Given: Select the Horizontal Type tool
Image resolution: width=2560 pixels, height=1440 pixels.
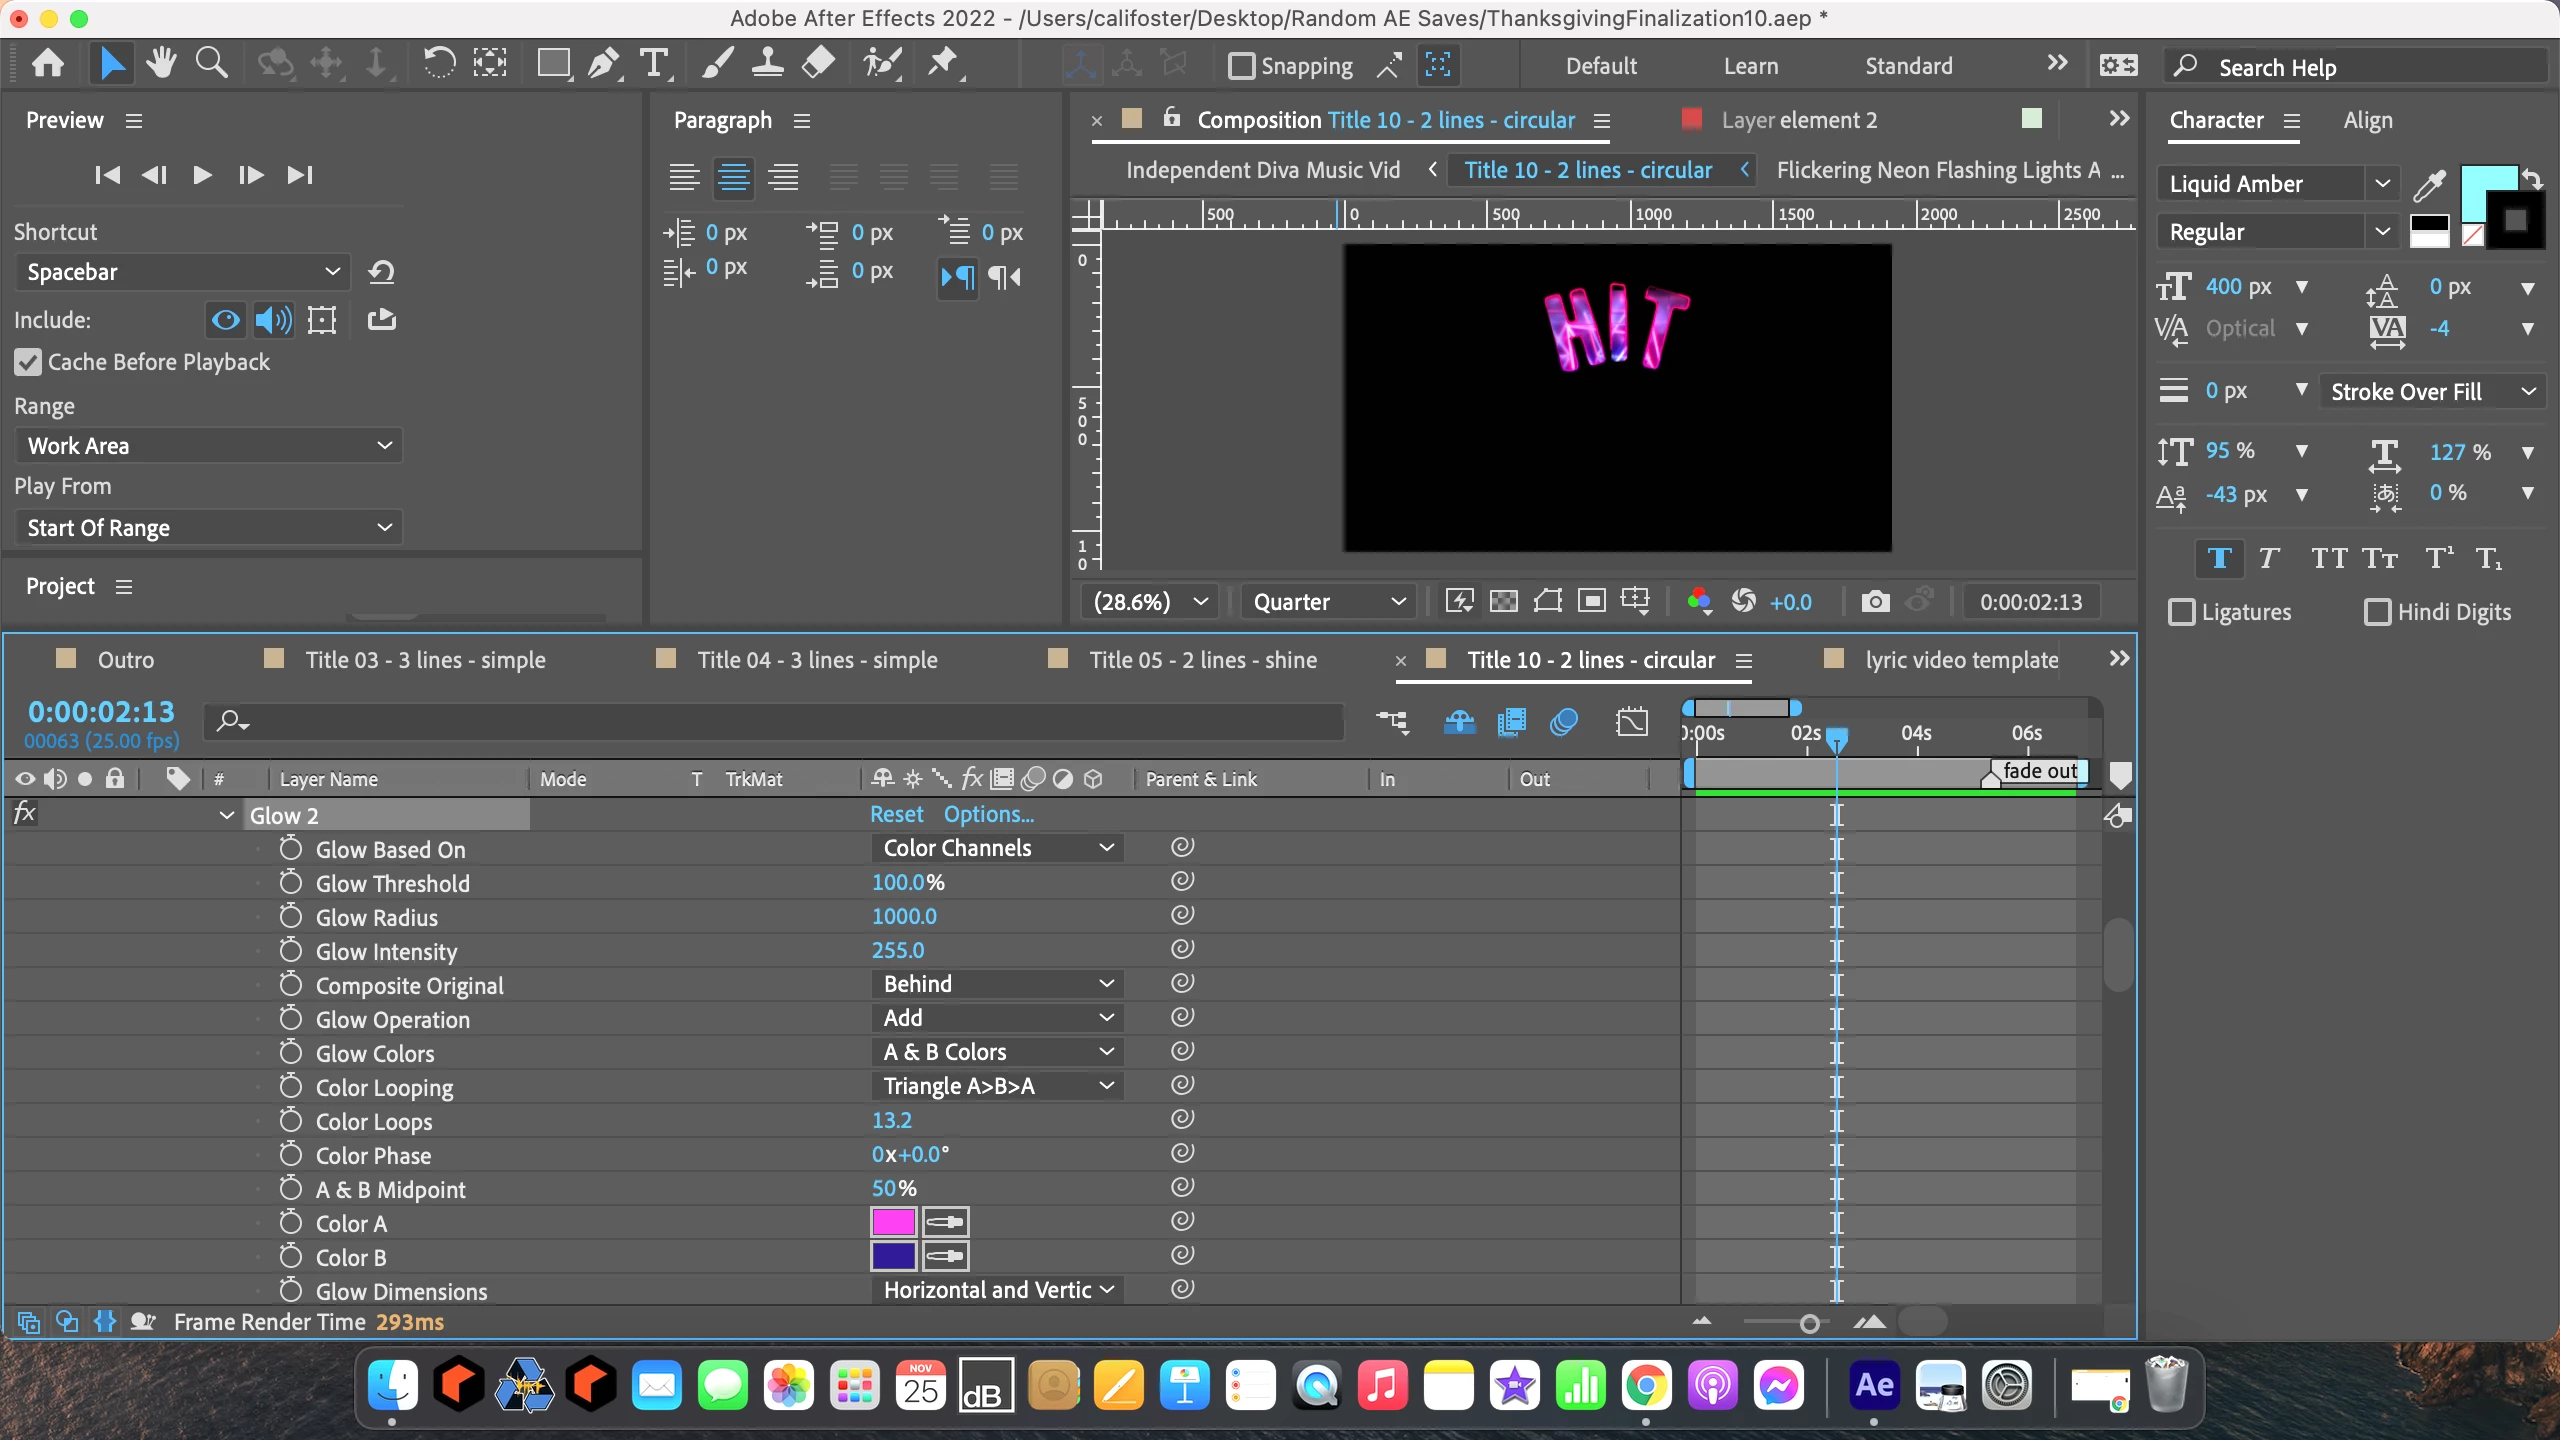Looking at the screenshot, I should pyautogui.click(x=653, y=65).
